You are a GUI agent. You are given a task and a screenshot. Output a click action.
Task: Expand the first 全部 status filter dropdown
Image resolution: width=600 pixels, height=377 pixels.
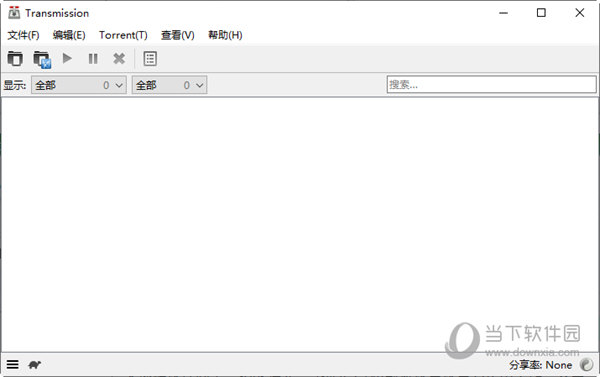click(x=79, y=85)
